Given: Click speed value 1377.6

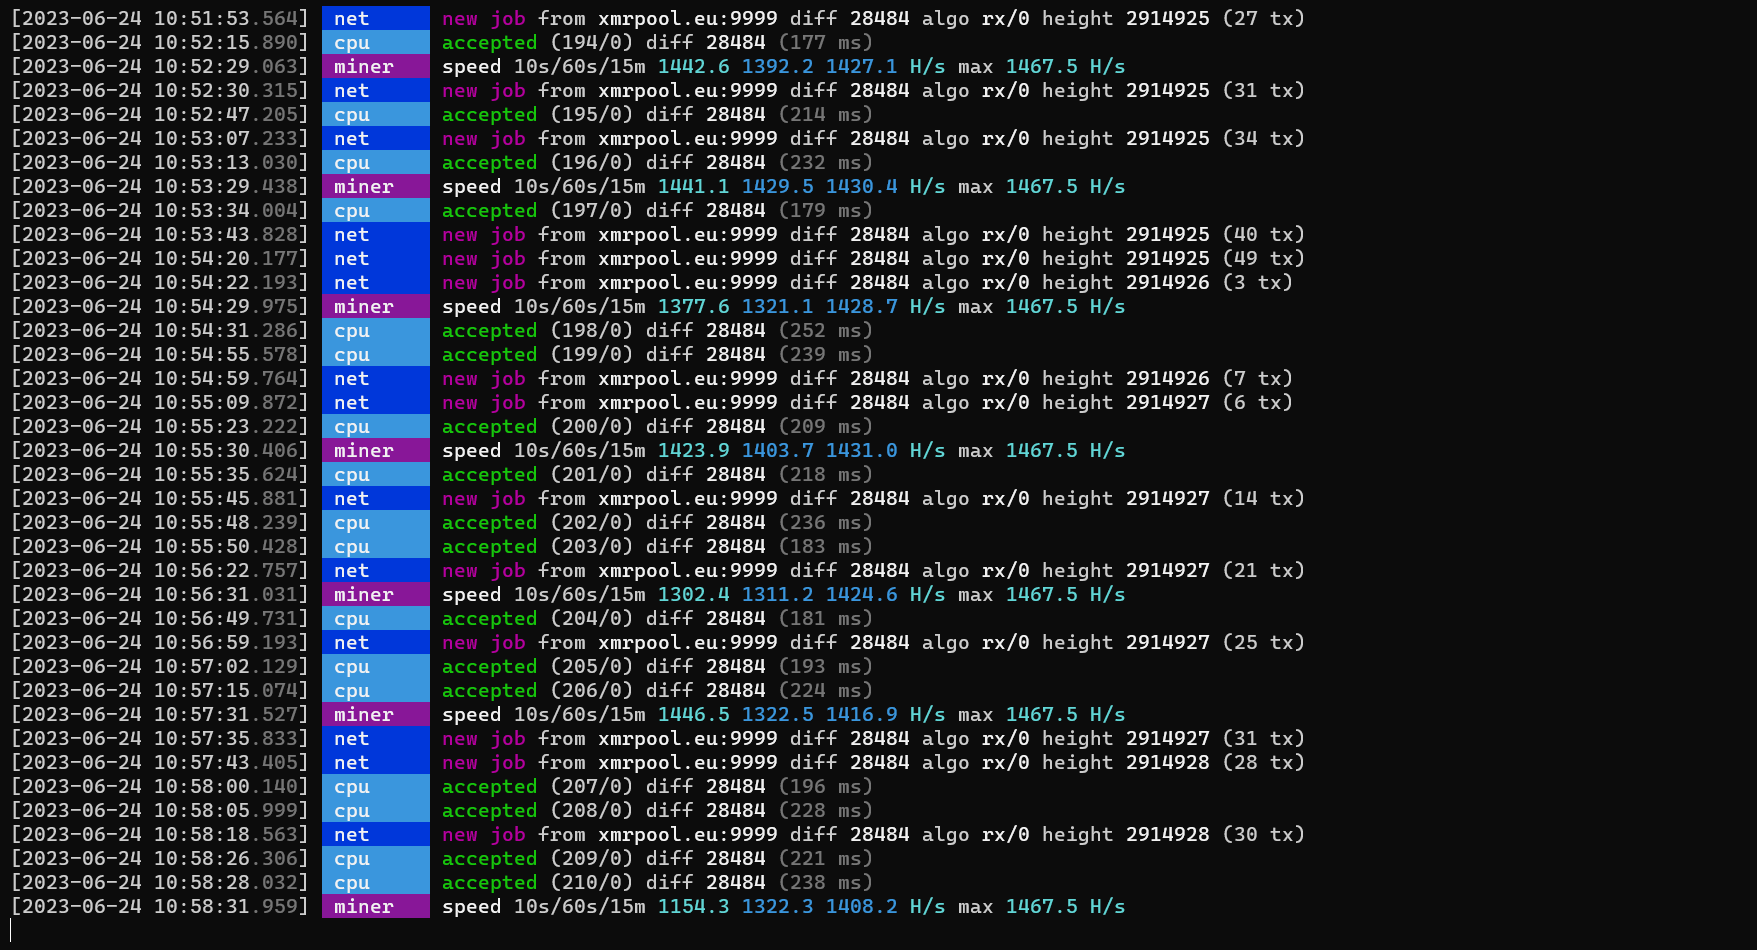Looking at the screenshot, I should 693,306.
